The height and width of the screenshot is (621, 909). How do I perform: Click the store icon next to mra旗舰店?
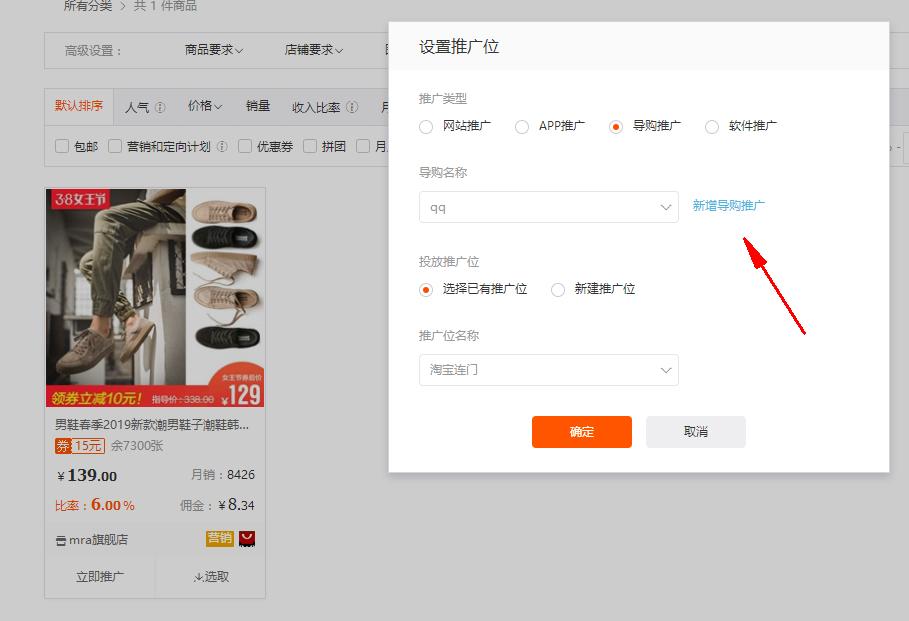coord(59,538)
